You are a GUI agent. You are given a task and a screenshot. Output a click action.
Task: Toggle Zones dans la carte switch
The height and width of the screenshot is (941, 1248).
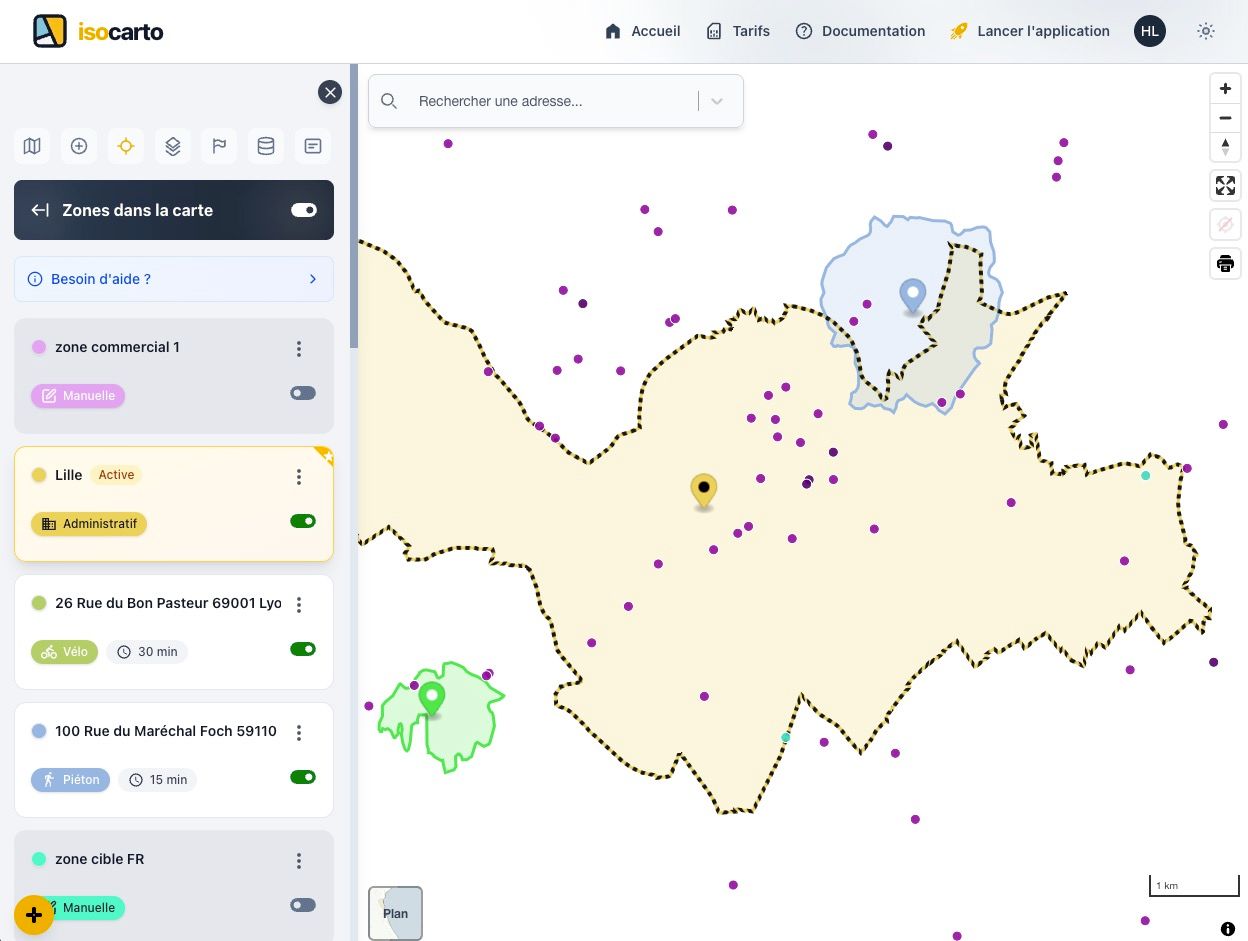click(x=304, y=210)
